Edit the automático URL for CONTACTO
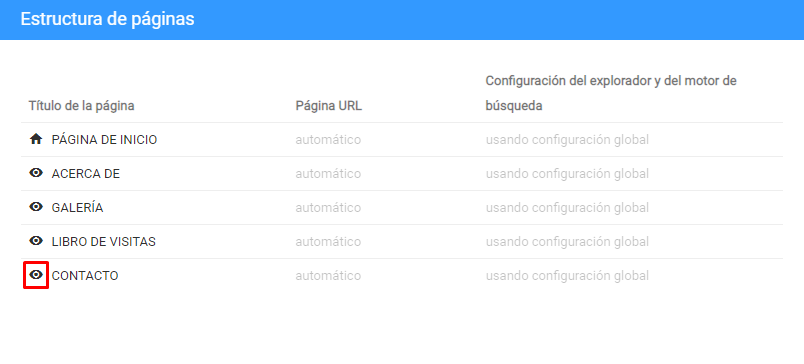Viewport: 804px width, 364px height. pos(328,276)
